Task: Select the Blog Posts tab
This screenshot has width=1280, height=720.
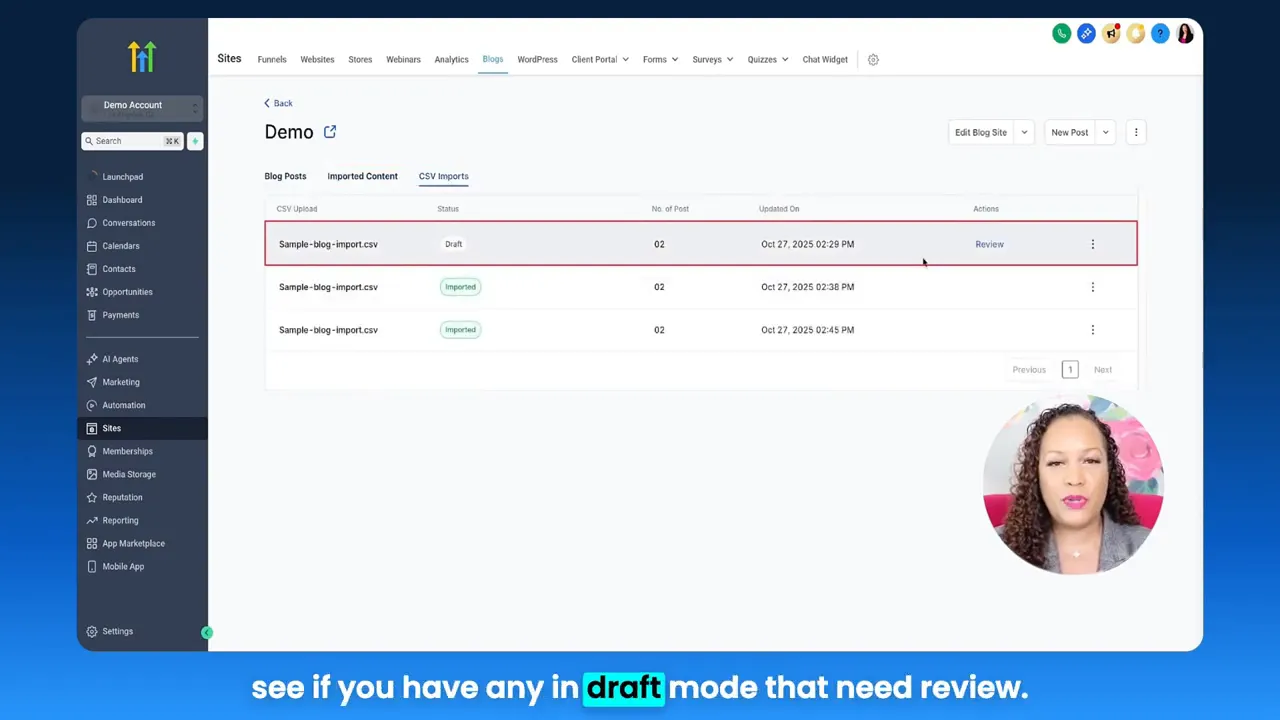Action: pyautogui.click(x=285, y=176)
